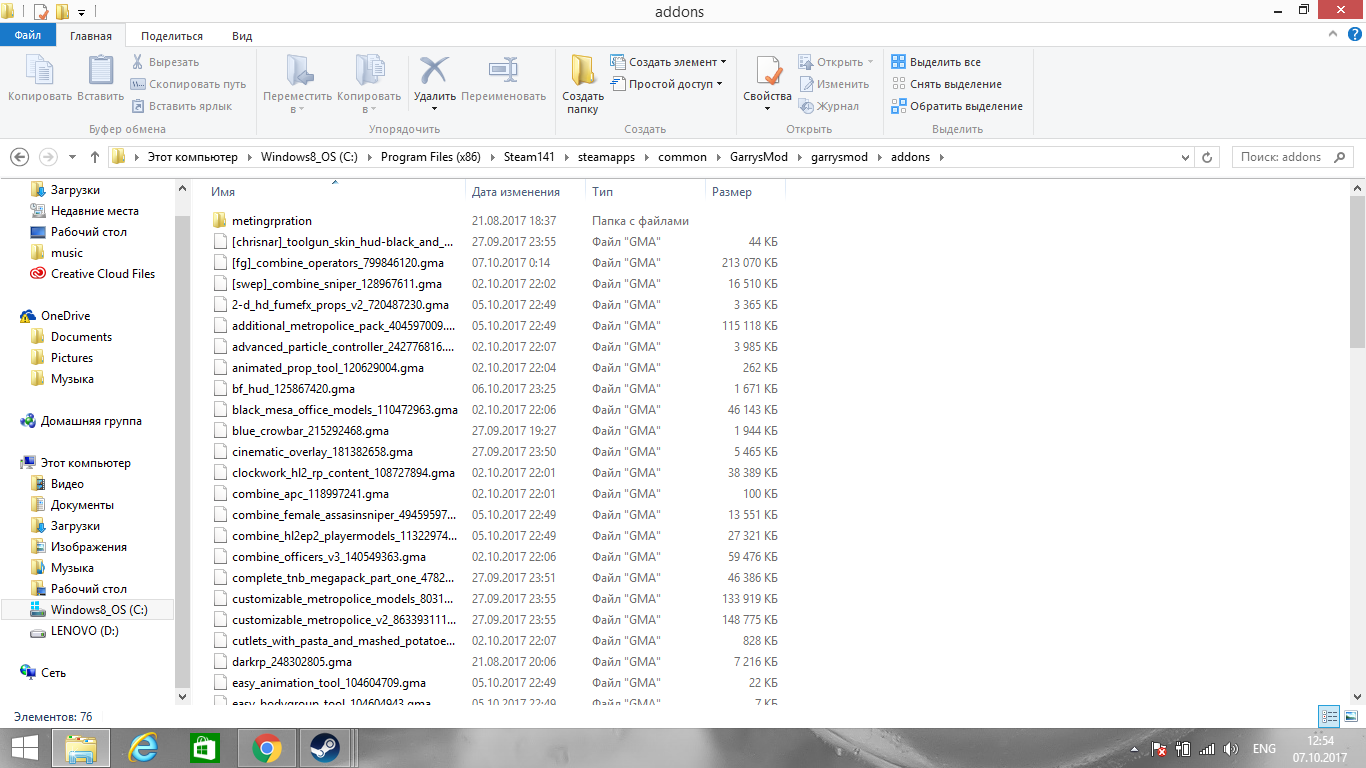This screenshot has height=768, width=1366.
Task: Click Вставить ярлык in ribbon
Action: point(181,106)
